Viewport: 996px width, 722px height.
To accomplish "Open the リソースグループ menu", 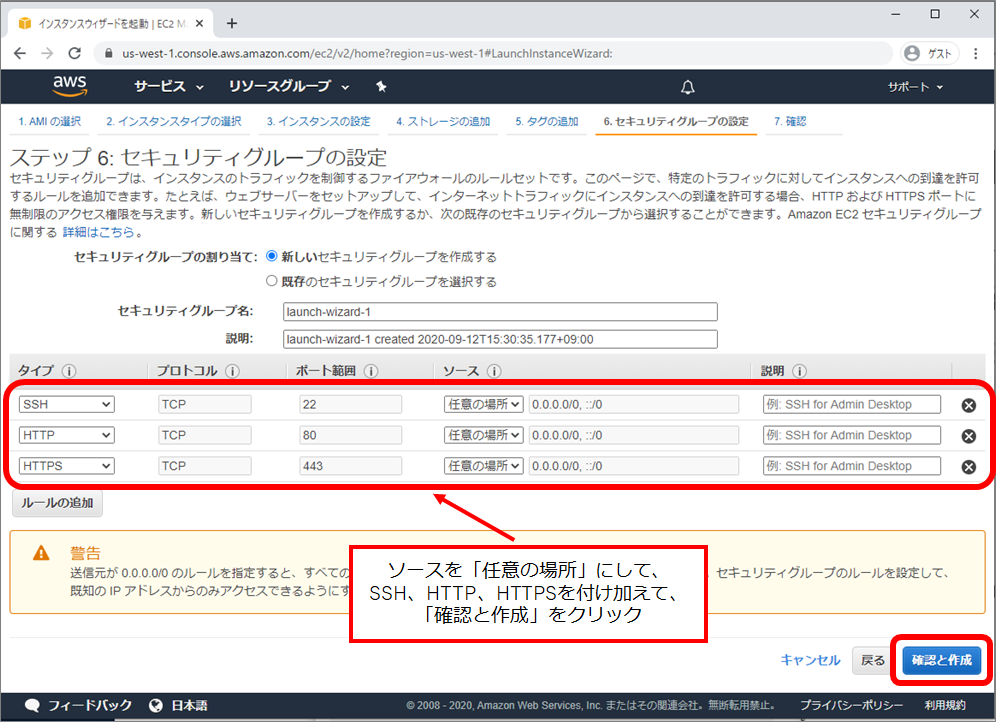I will pyautogui.click(x=289, y=87).
